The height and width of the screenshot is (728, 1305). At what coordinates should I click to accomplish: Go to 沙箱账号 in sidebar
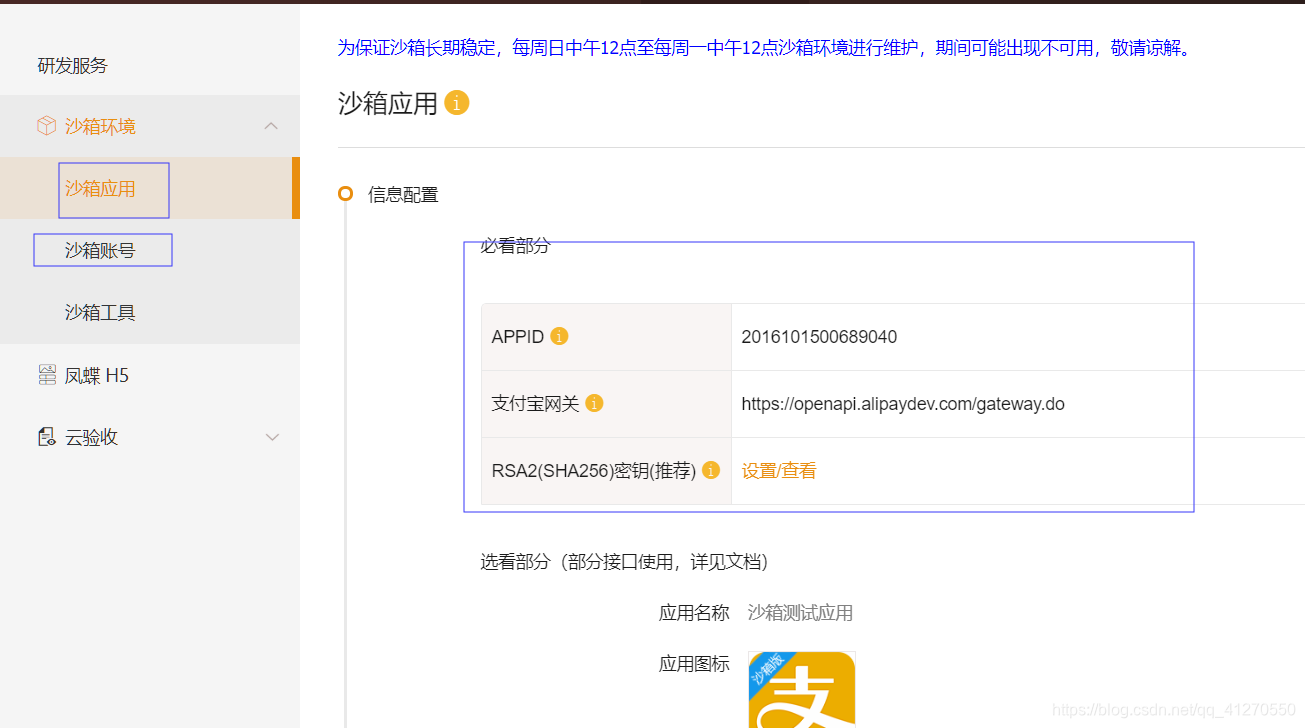pos(100,250)
